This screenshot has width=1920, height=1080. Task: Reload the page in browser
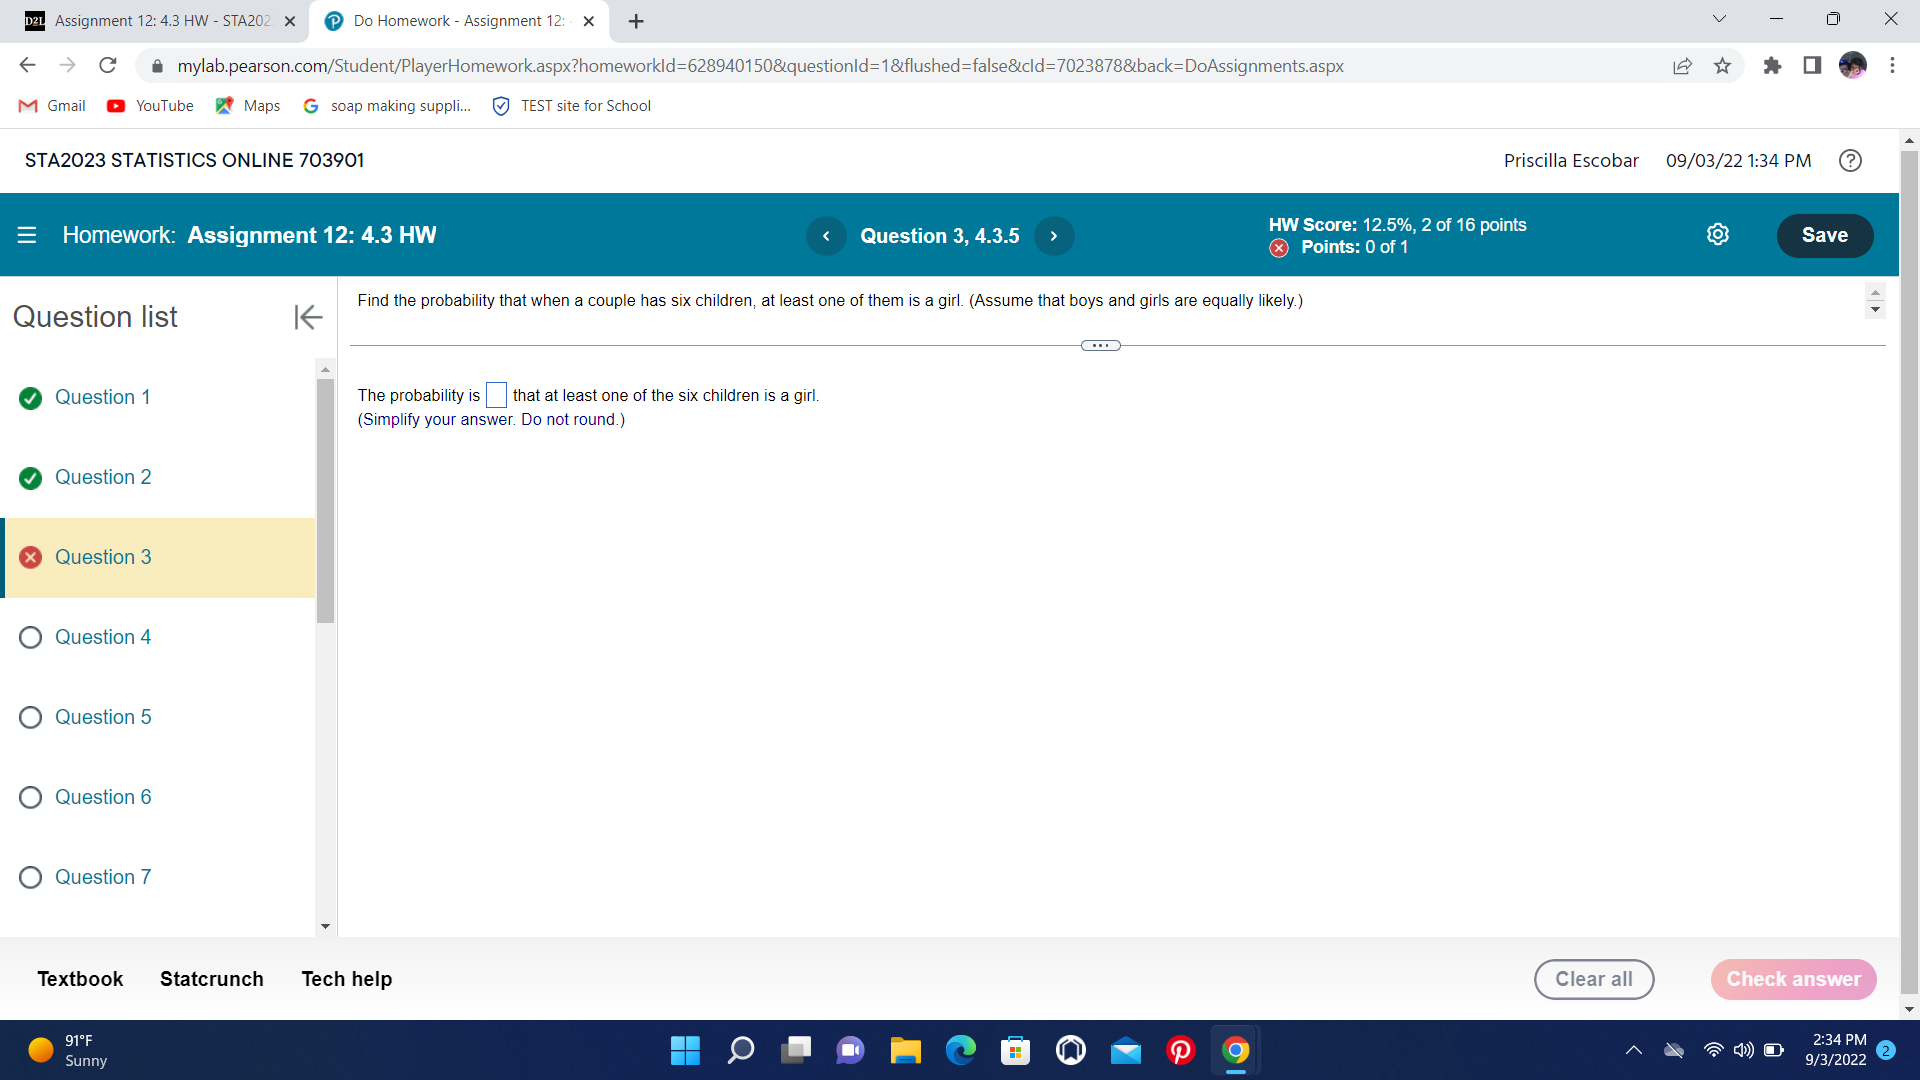pyautogui.click(x=108, y=66)
